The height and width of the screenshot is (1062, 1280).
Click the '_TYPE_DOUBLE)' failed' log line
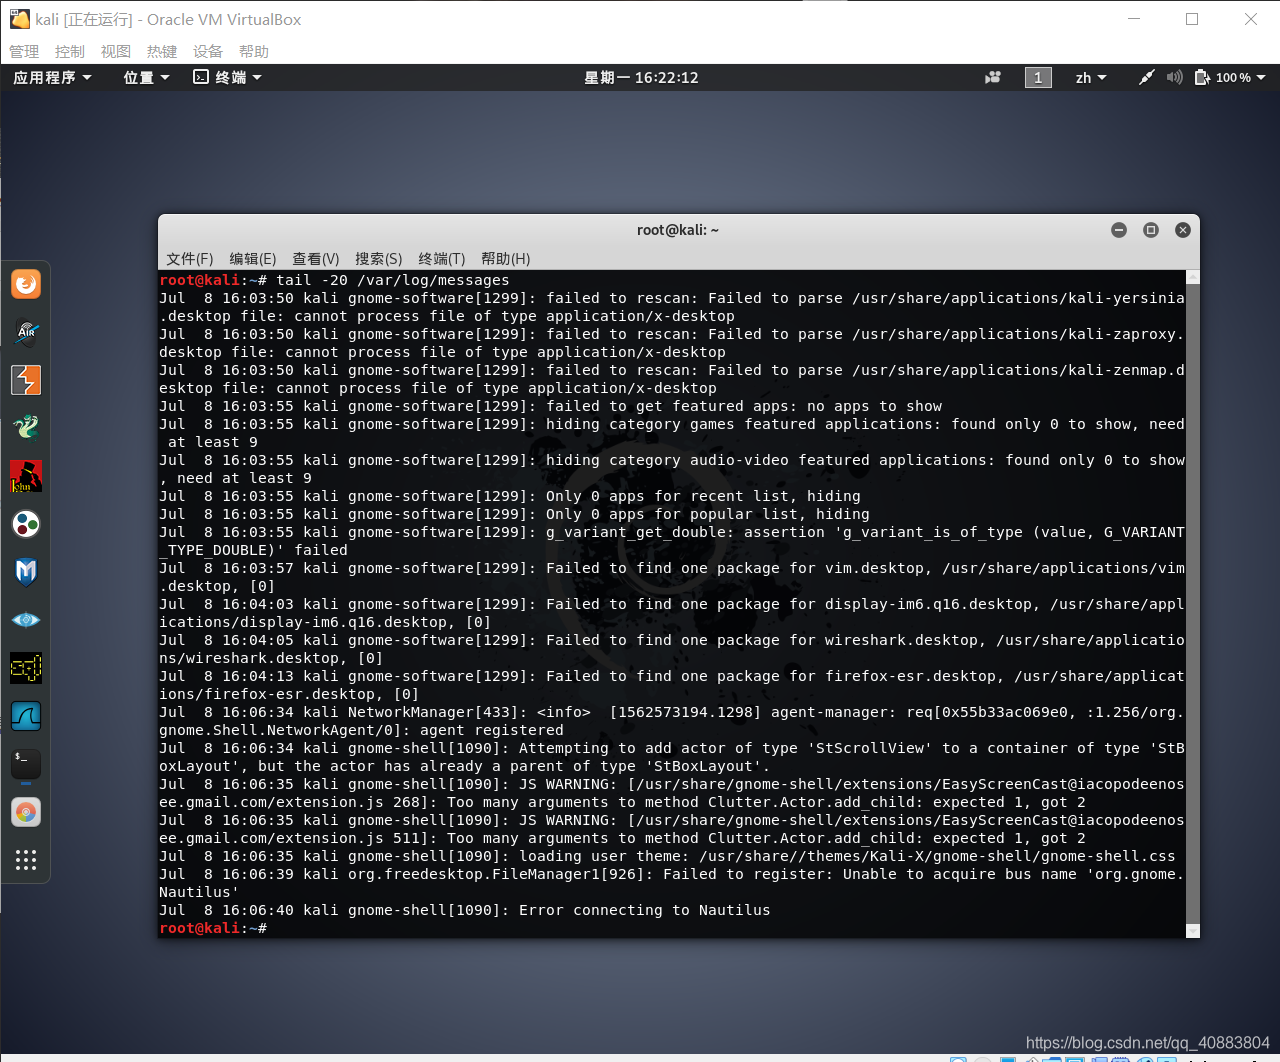(x=253, y=550)
